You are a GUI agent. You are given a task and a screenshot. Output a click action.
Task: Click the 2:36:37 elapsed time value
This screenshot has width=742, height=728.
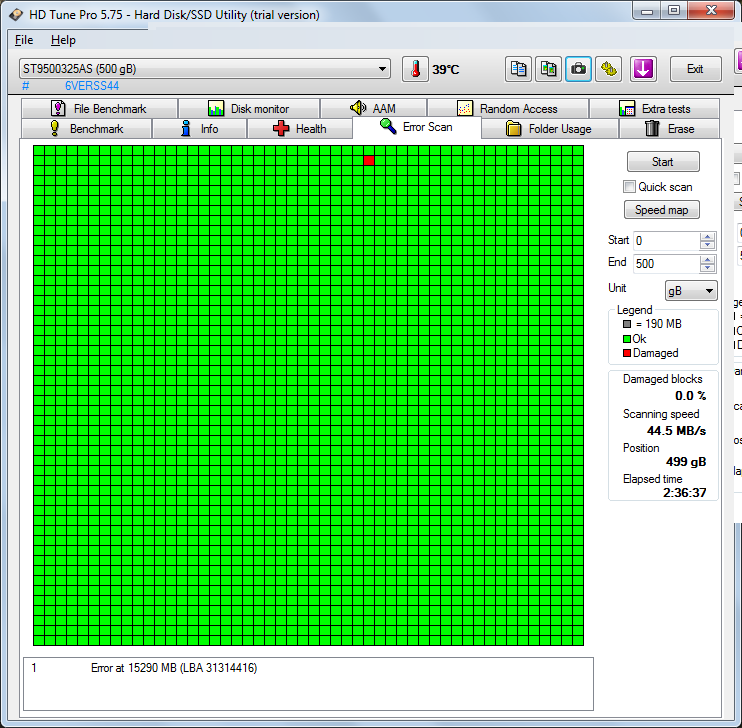(684, 493)
